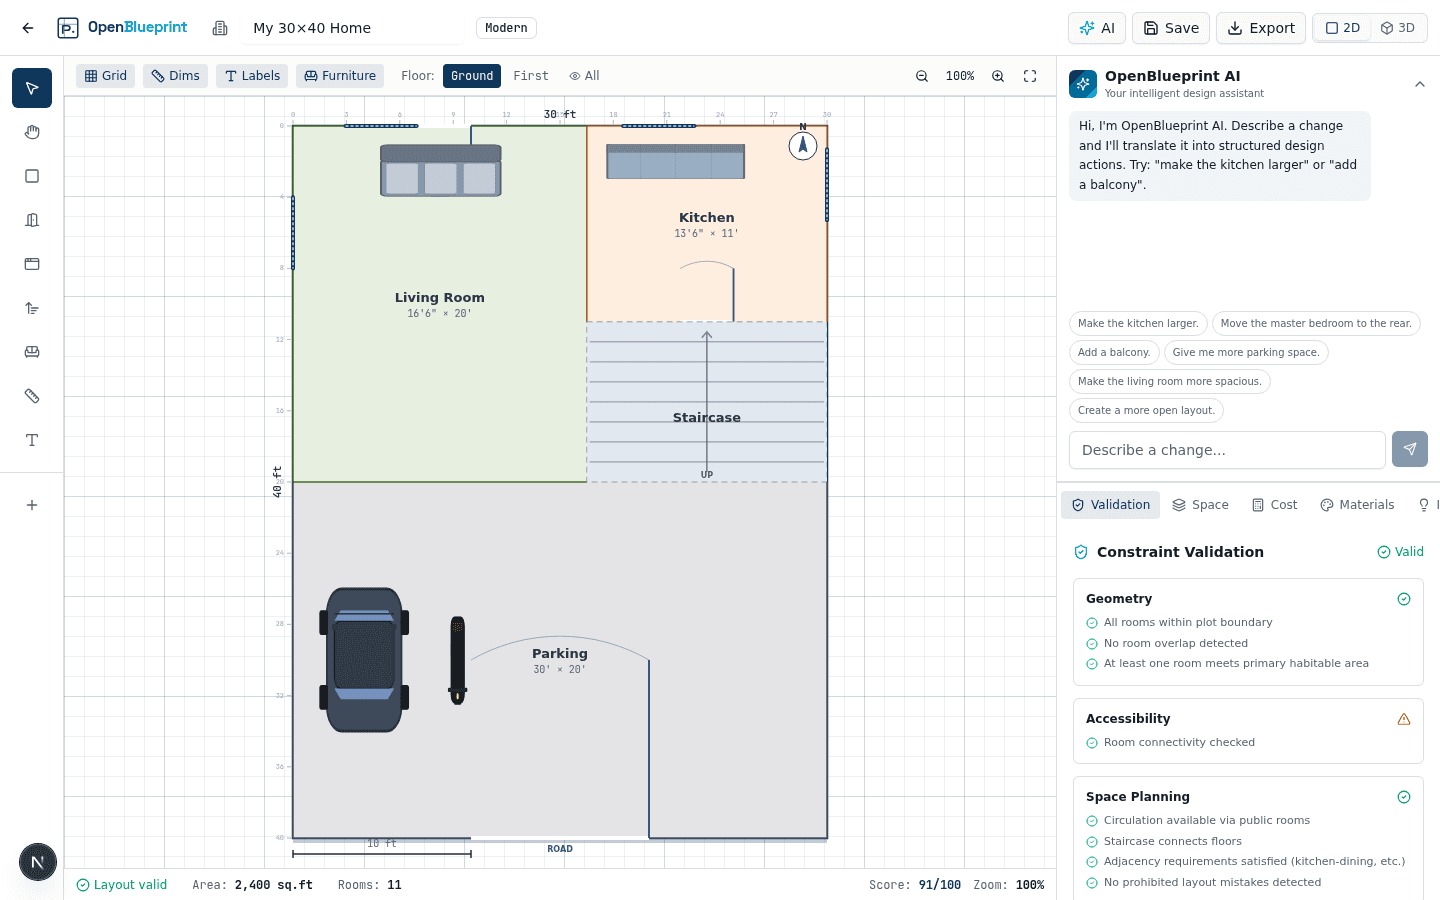
Task: Toggle Furniture visibility
Action: coord(340,76)
